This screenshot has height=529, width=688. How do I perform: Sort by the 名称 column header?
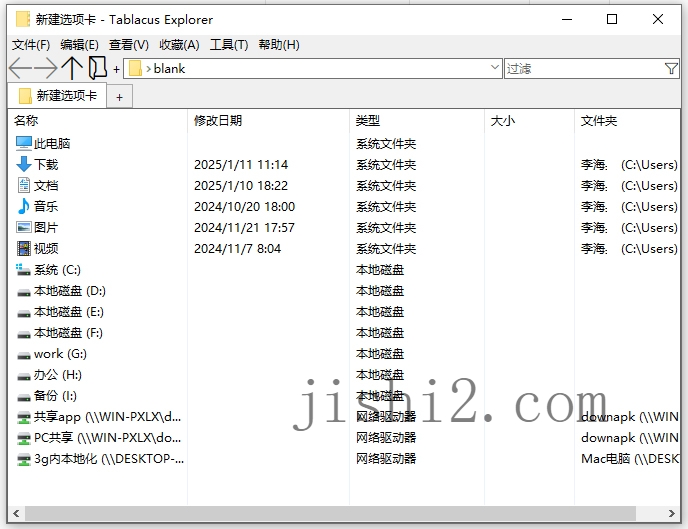click(x=97, y=121)
